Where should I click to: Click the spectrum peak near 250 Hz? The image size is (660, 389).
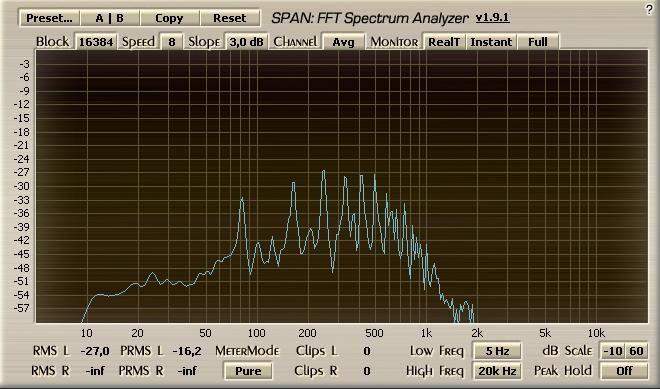(x=324, y=171)
